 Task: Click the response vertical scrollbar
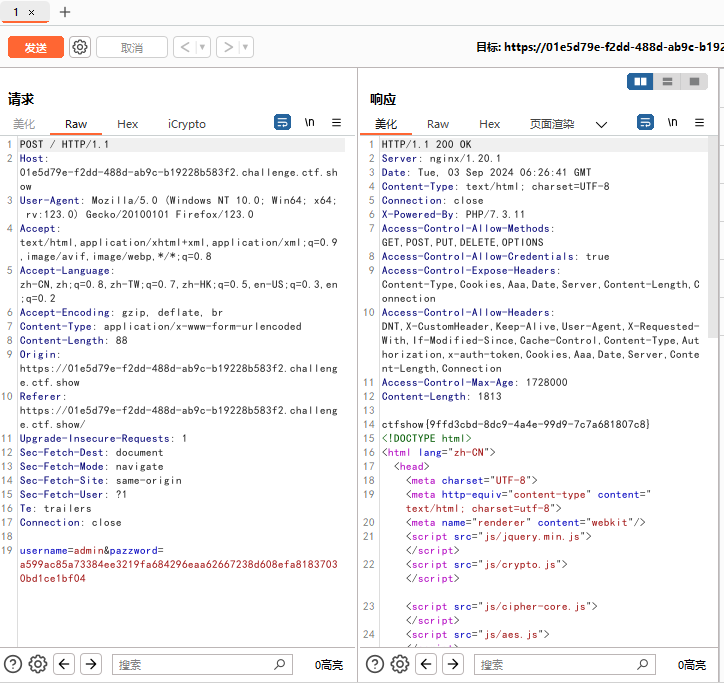coord(712,236)
